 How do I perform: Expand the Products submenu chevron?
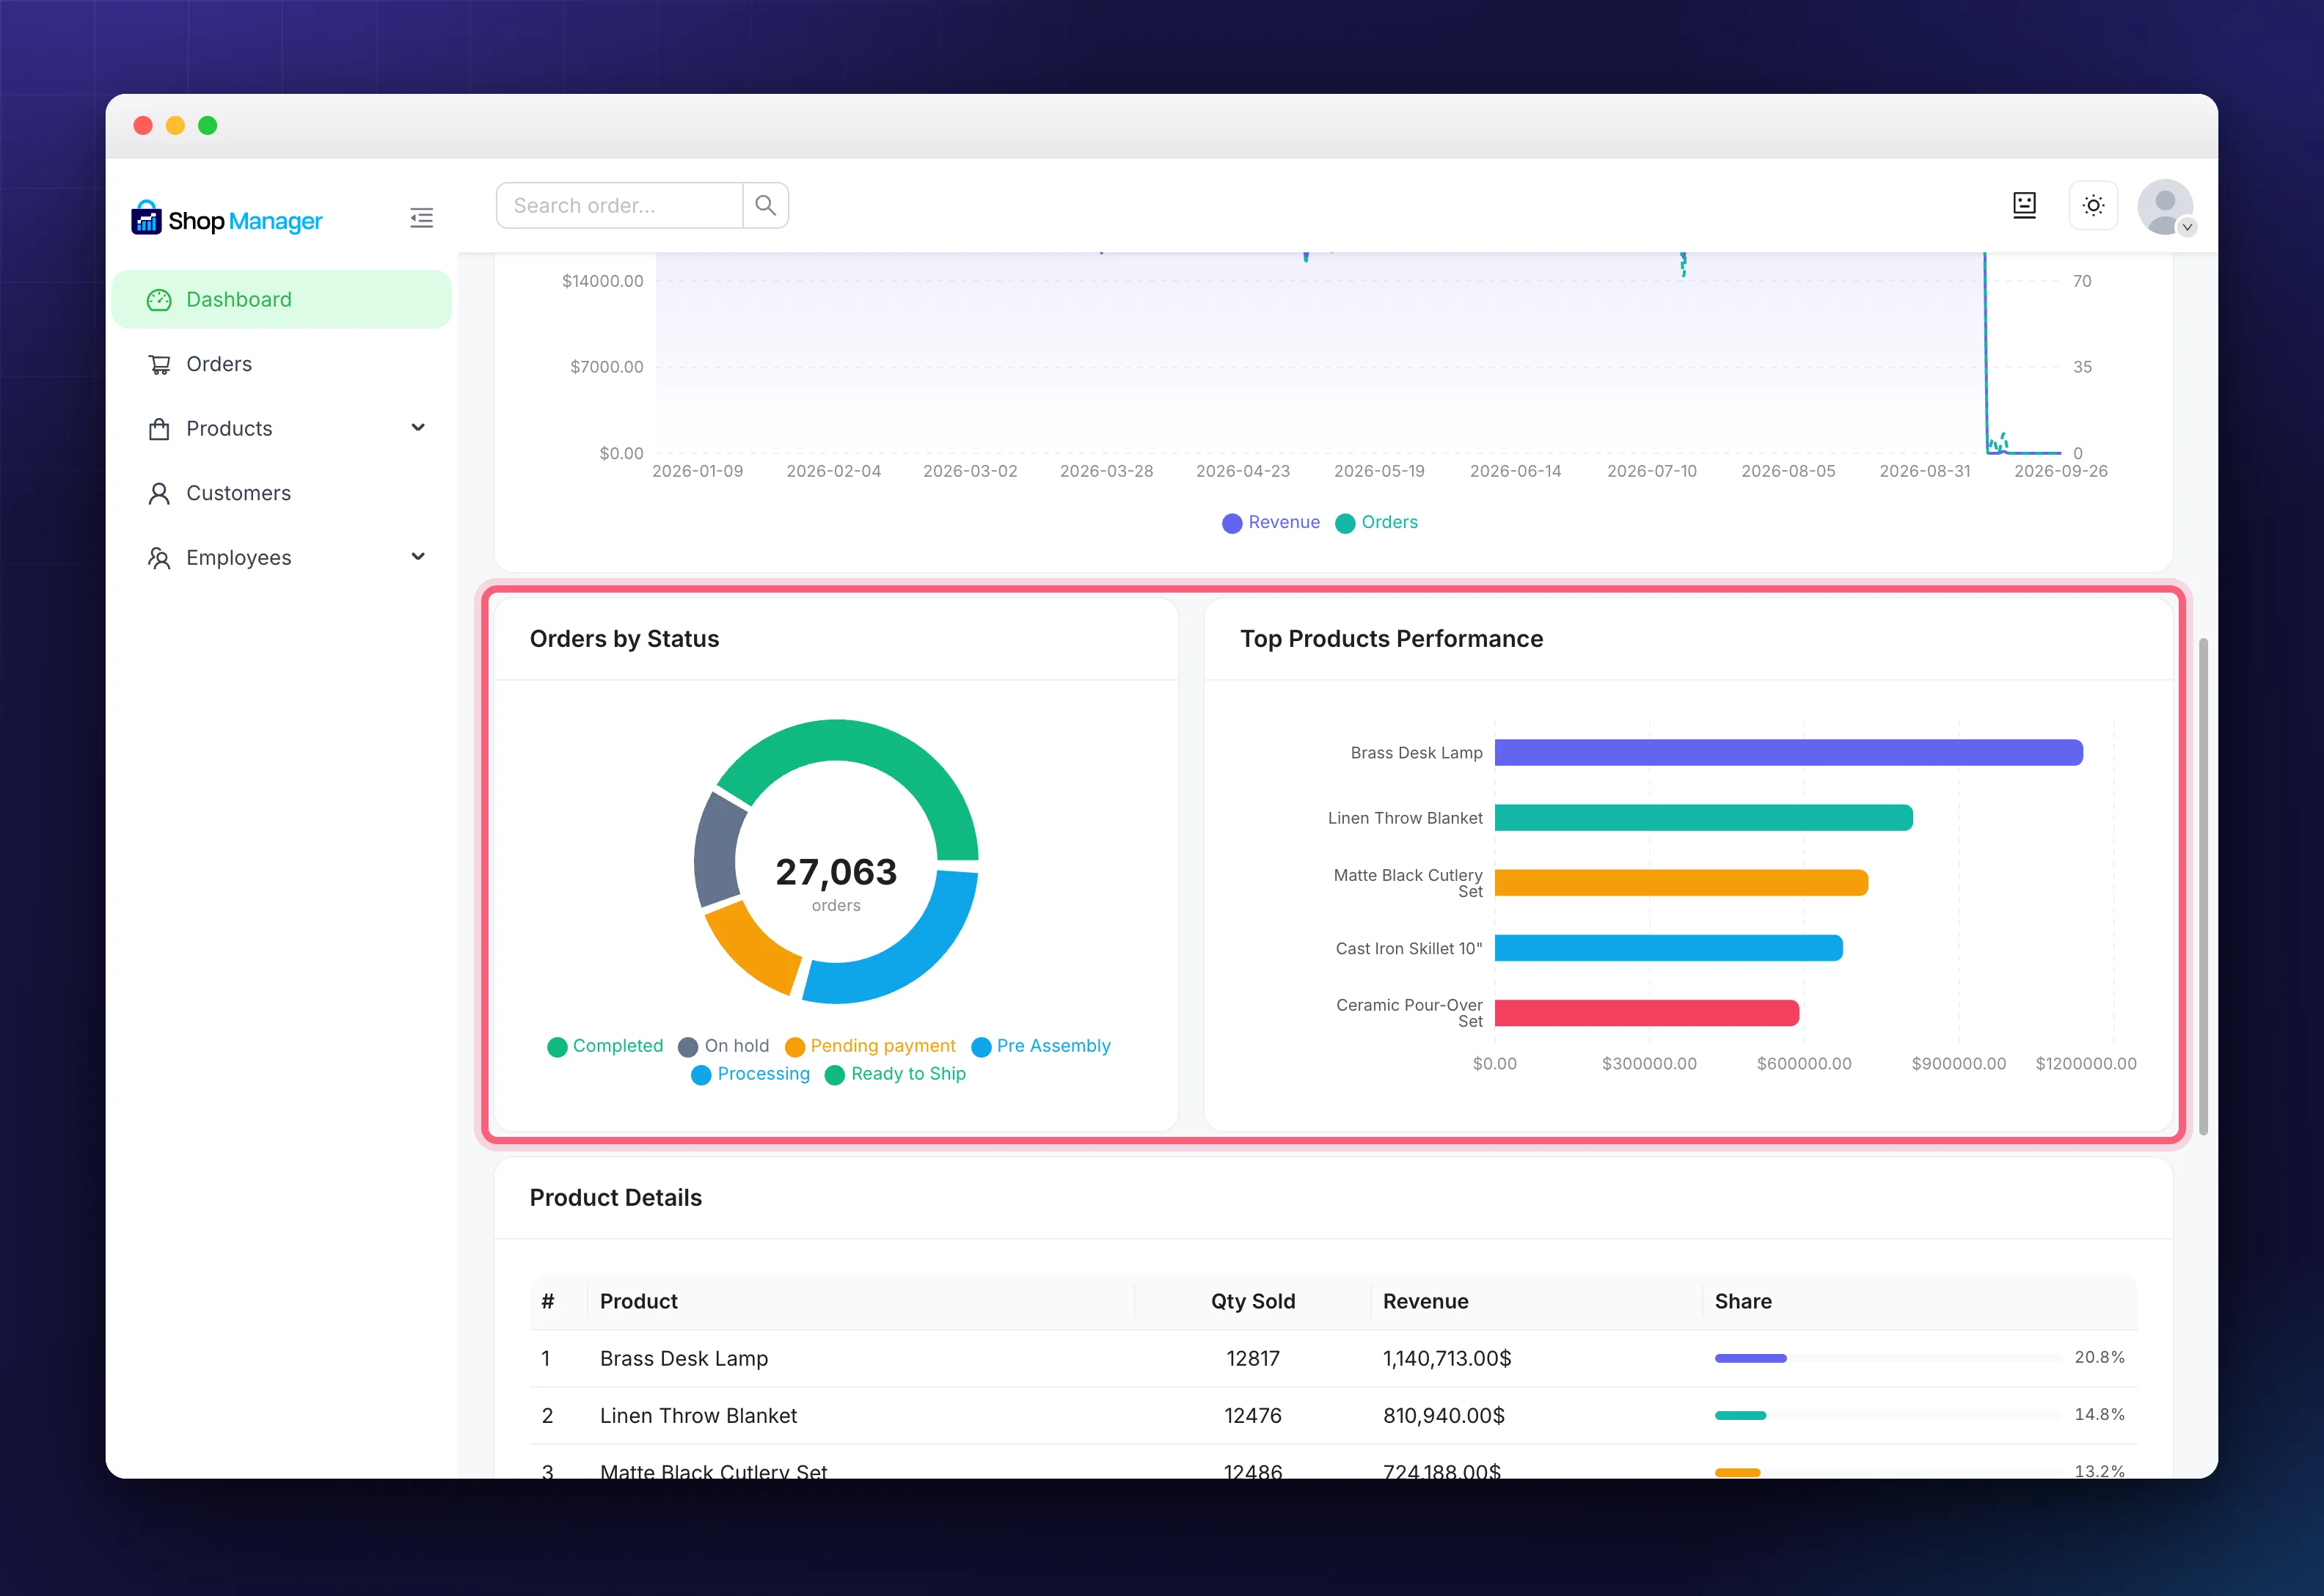(x=418, y=428)
